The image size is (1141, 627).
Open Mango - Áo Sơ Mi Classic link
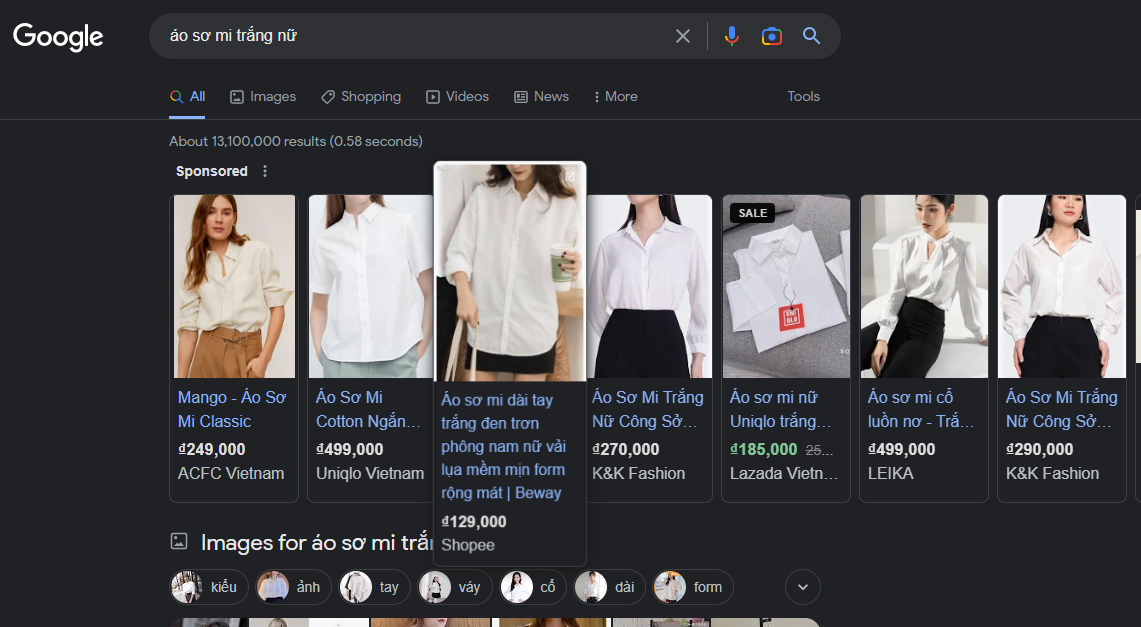pyautogui.click(x=232, y=409)
